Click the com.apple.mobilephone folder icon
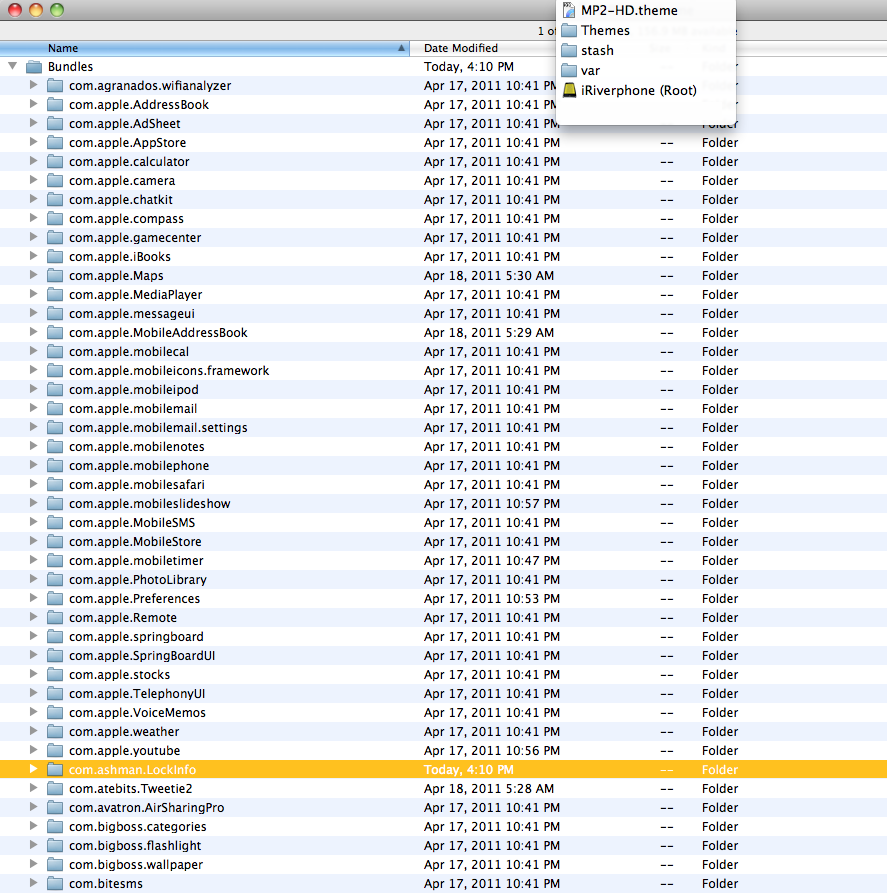887x895 pixels. click(x=55, y=465)
